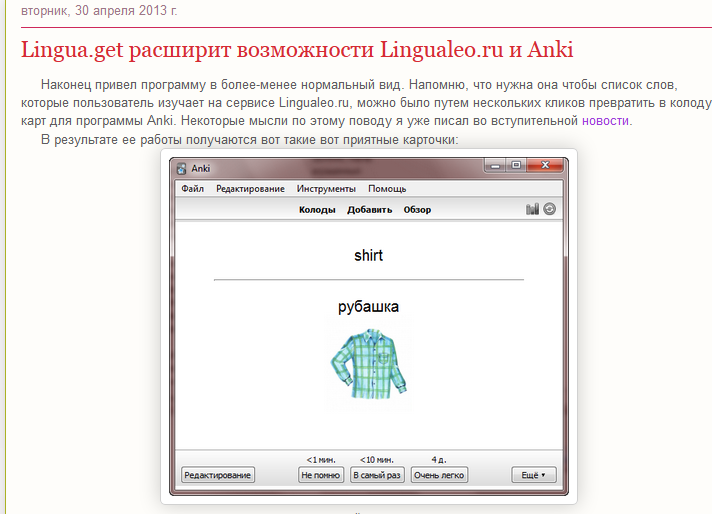Expand the Ещё dropdown button
This screenshot has height=514, width=712.
[x=533, y=475]
